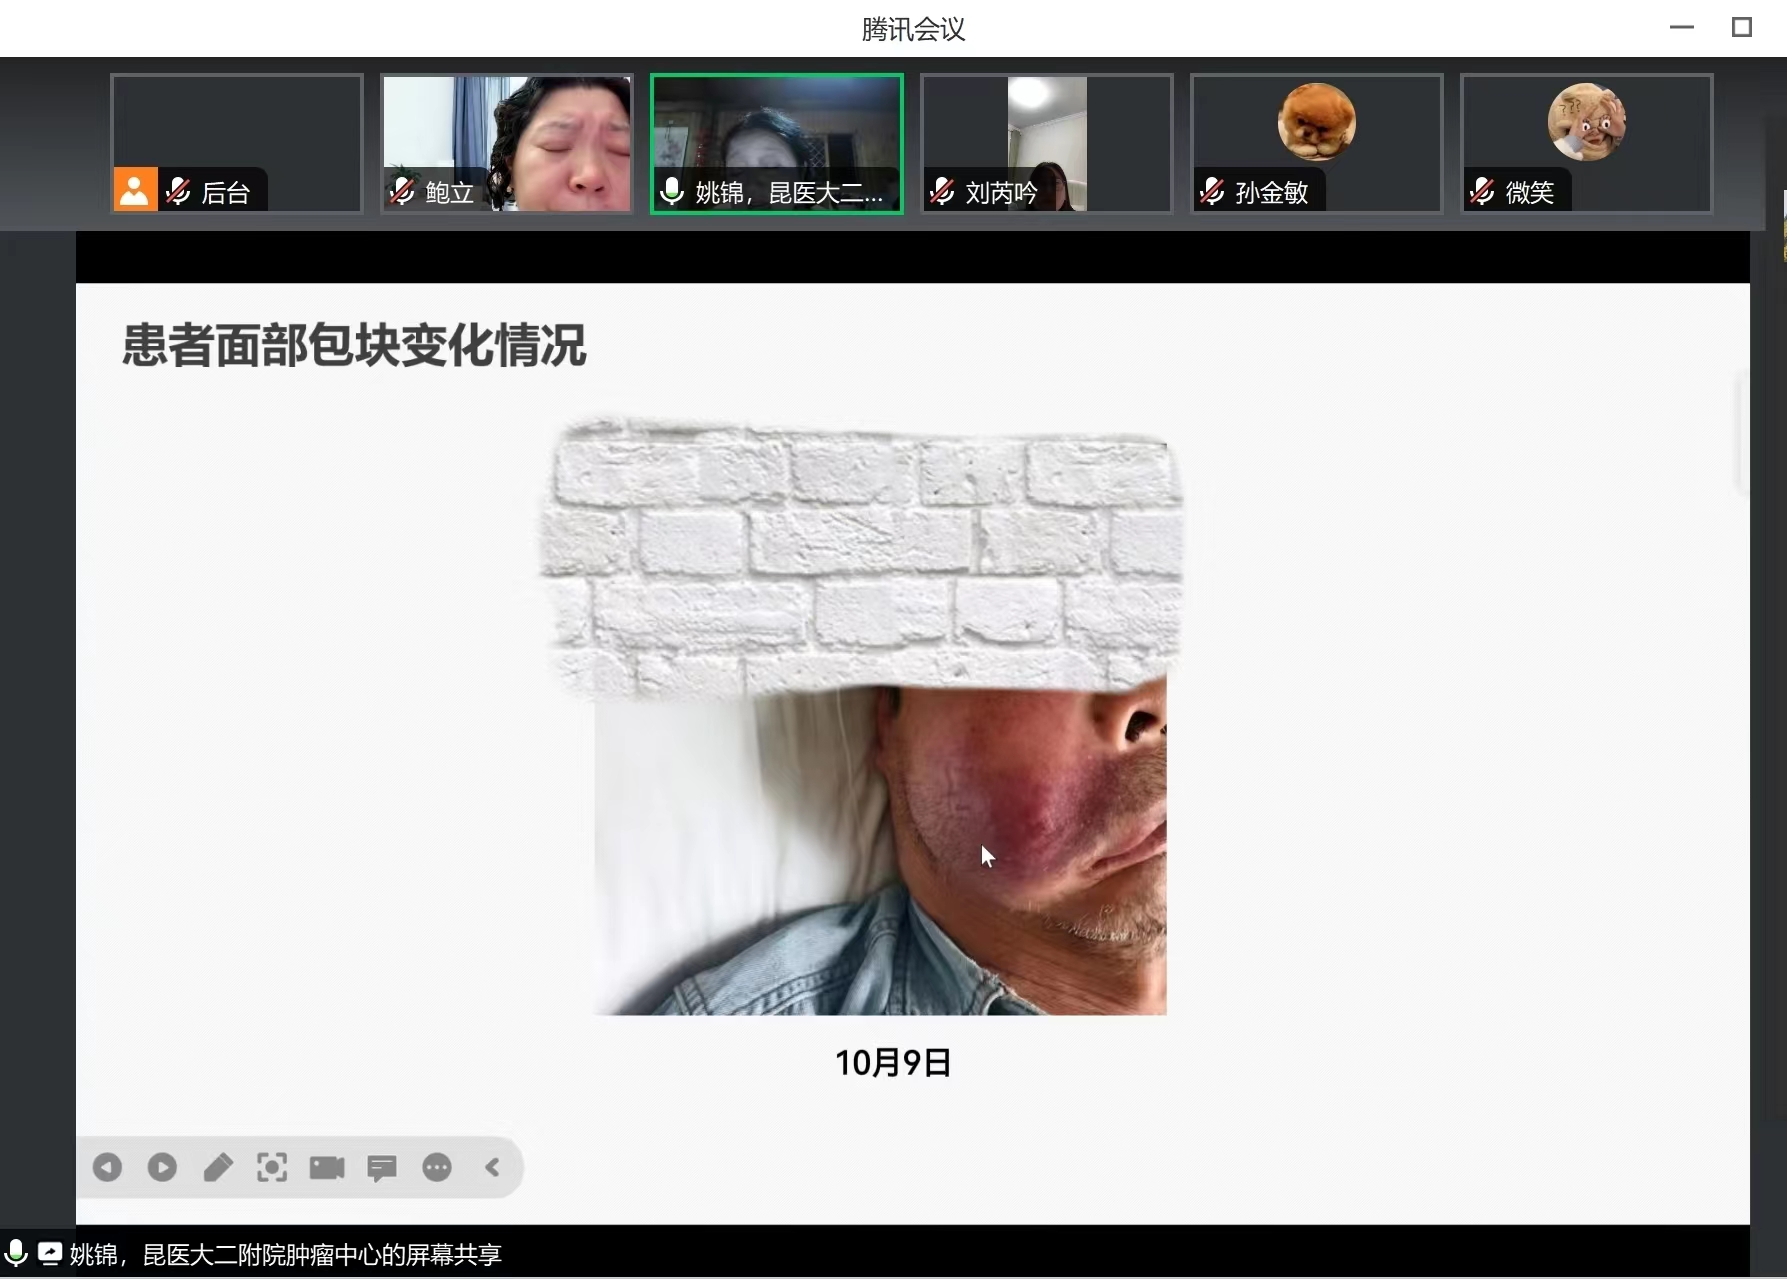Viewport: 1787px width, 1279px height.
Task: Click the screen share icon in bottom status bar
Action: (49, 1253)
